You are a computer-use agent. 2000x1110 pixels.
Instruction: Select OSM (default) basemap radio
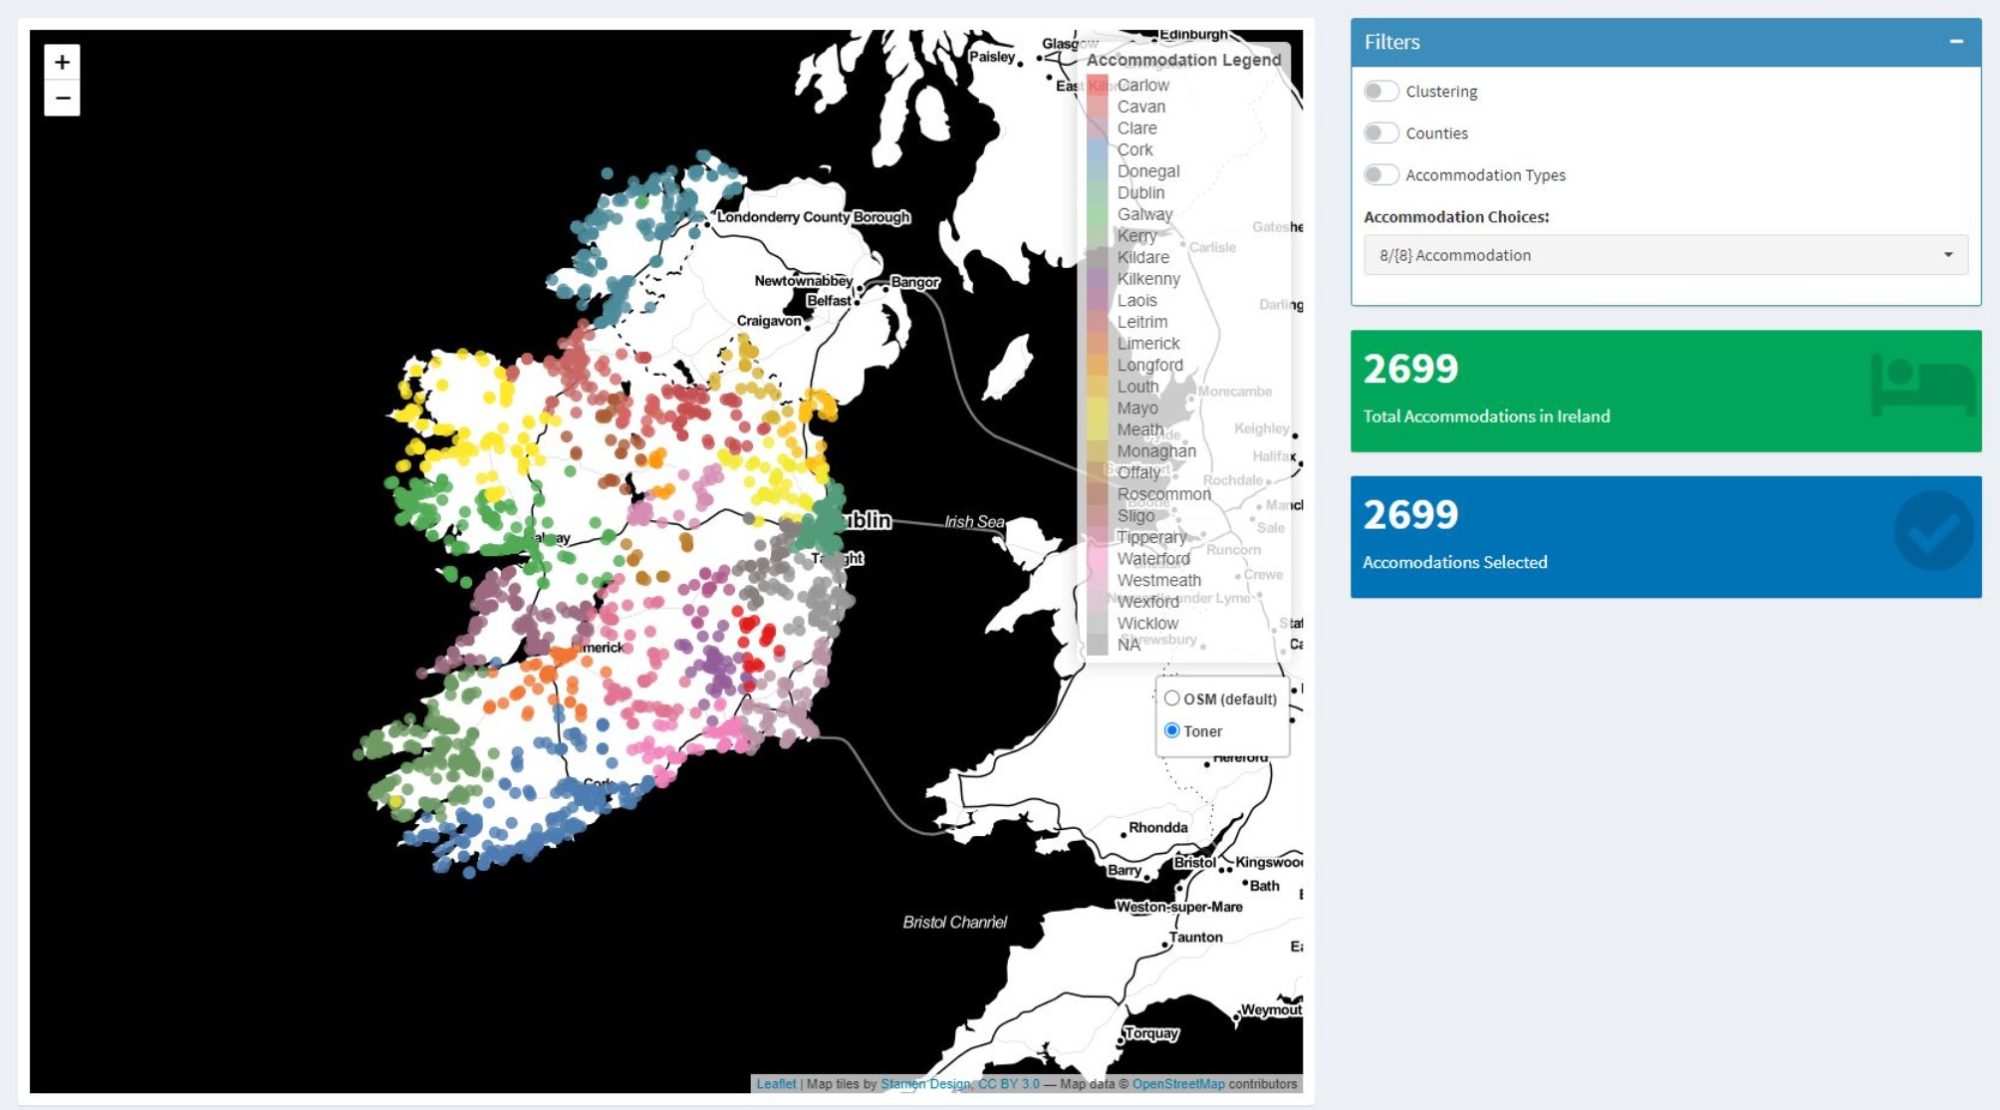click(1172, 698)
